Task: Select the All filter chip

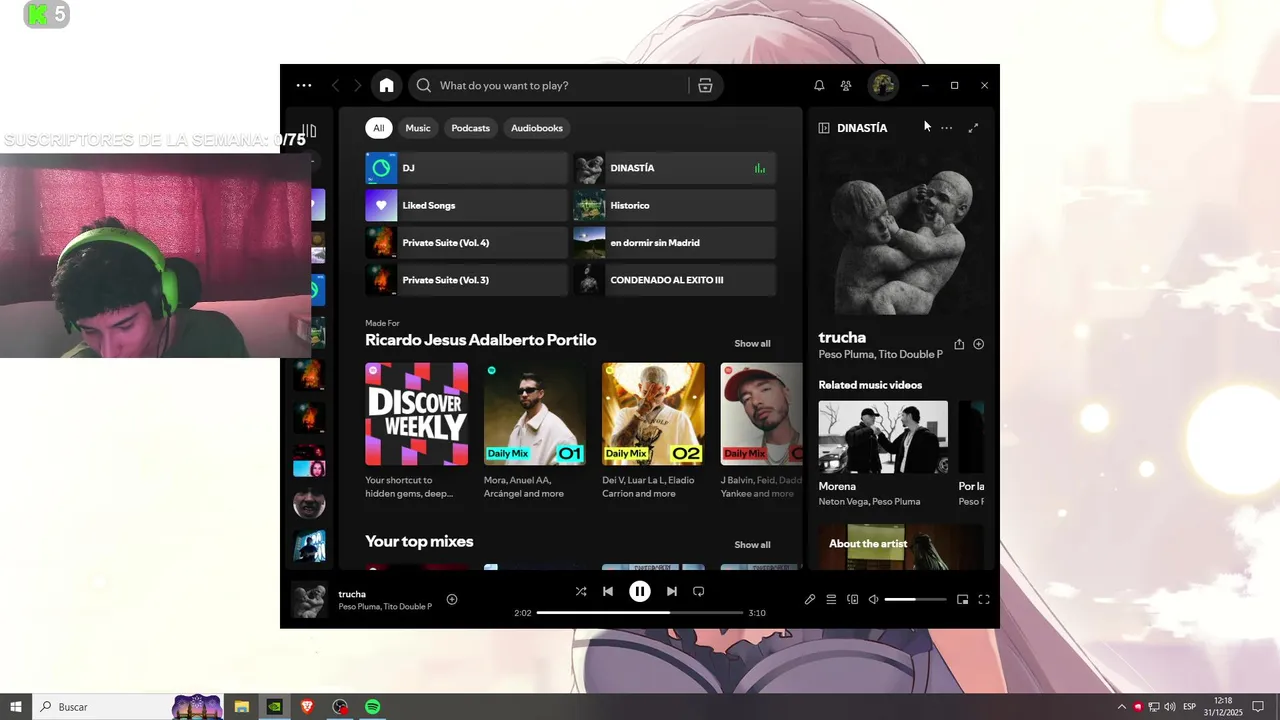Action: pyautogui.click(x=379, y=128)
